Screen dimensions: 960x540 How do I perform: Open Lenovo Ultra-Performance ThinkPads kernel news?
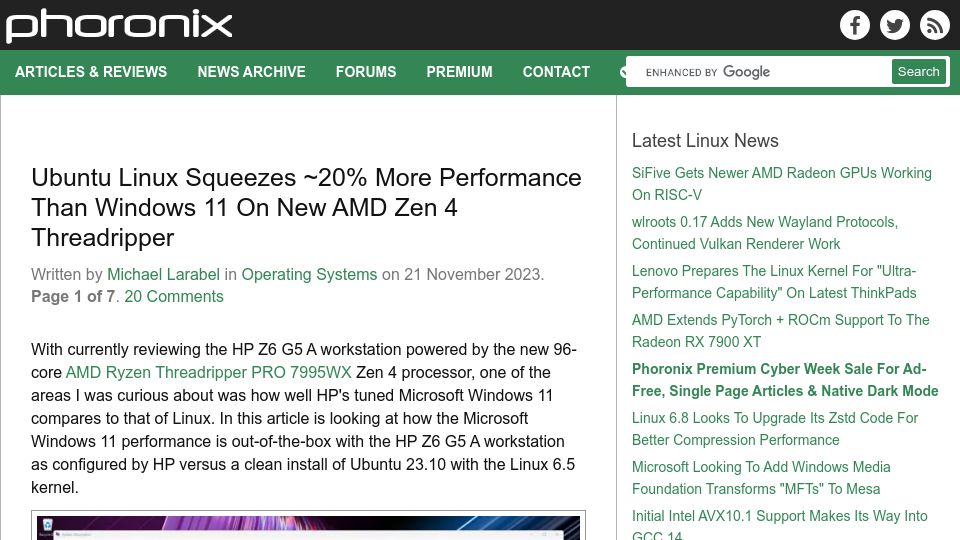pos(774,282)
